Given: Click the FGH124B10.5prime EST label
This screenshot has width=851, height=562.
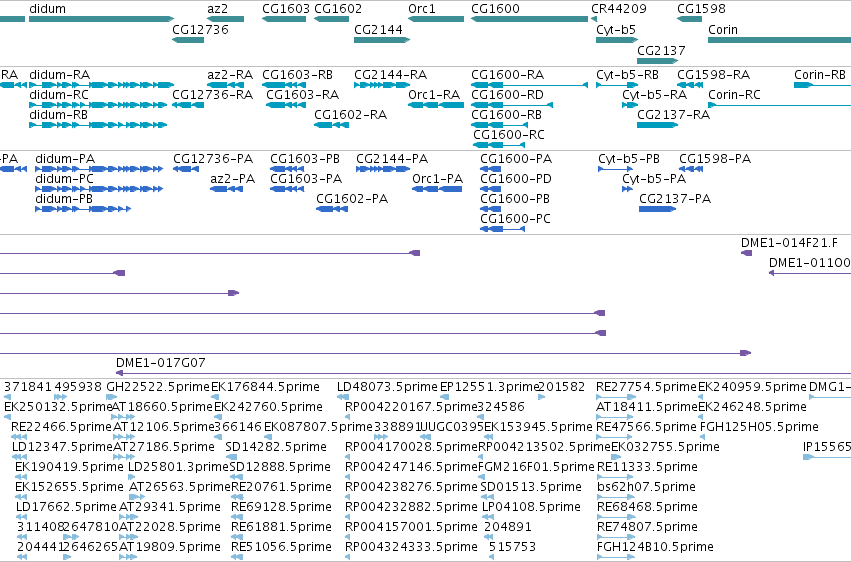Looking at the screenshot, I should (655, 547).
